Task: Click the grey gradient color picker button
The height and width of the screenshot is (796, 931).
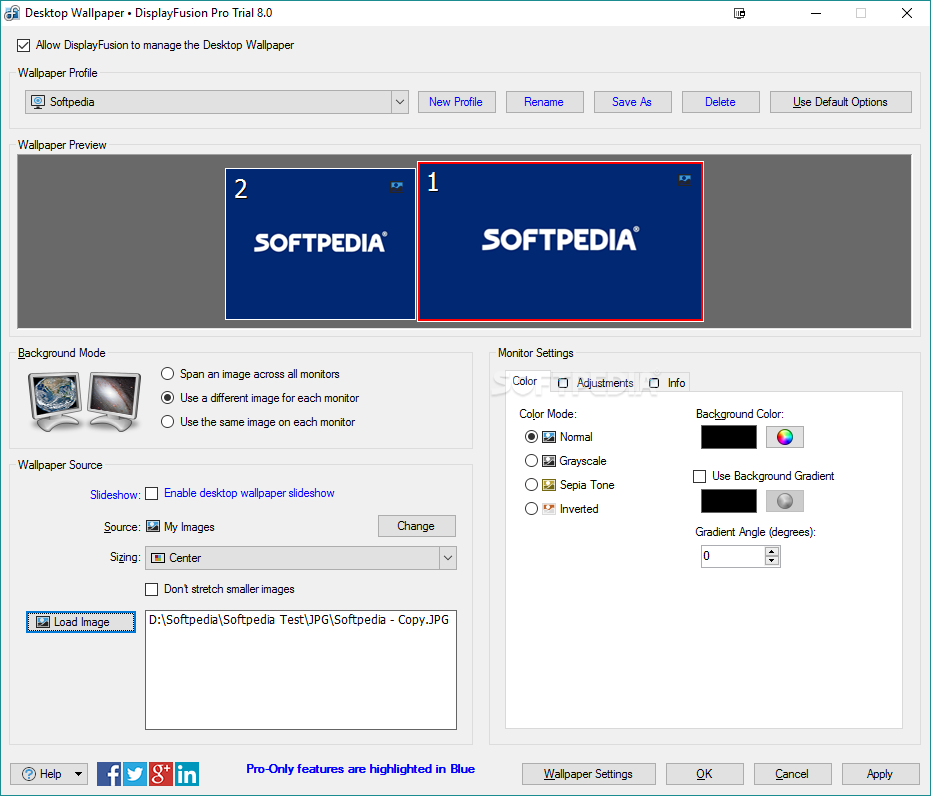Action: (784, 501)
